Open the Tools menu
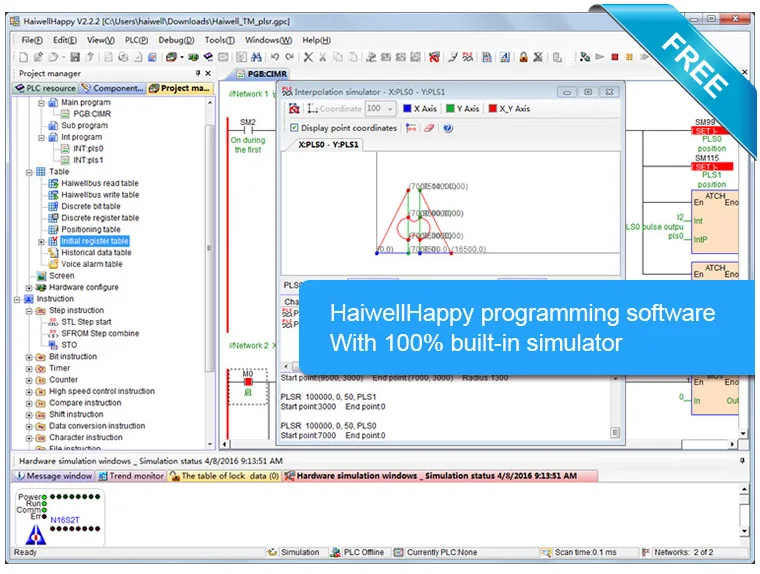The height and width of the screenshot is (574, 760). click(220, 40)
